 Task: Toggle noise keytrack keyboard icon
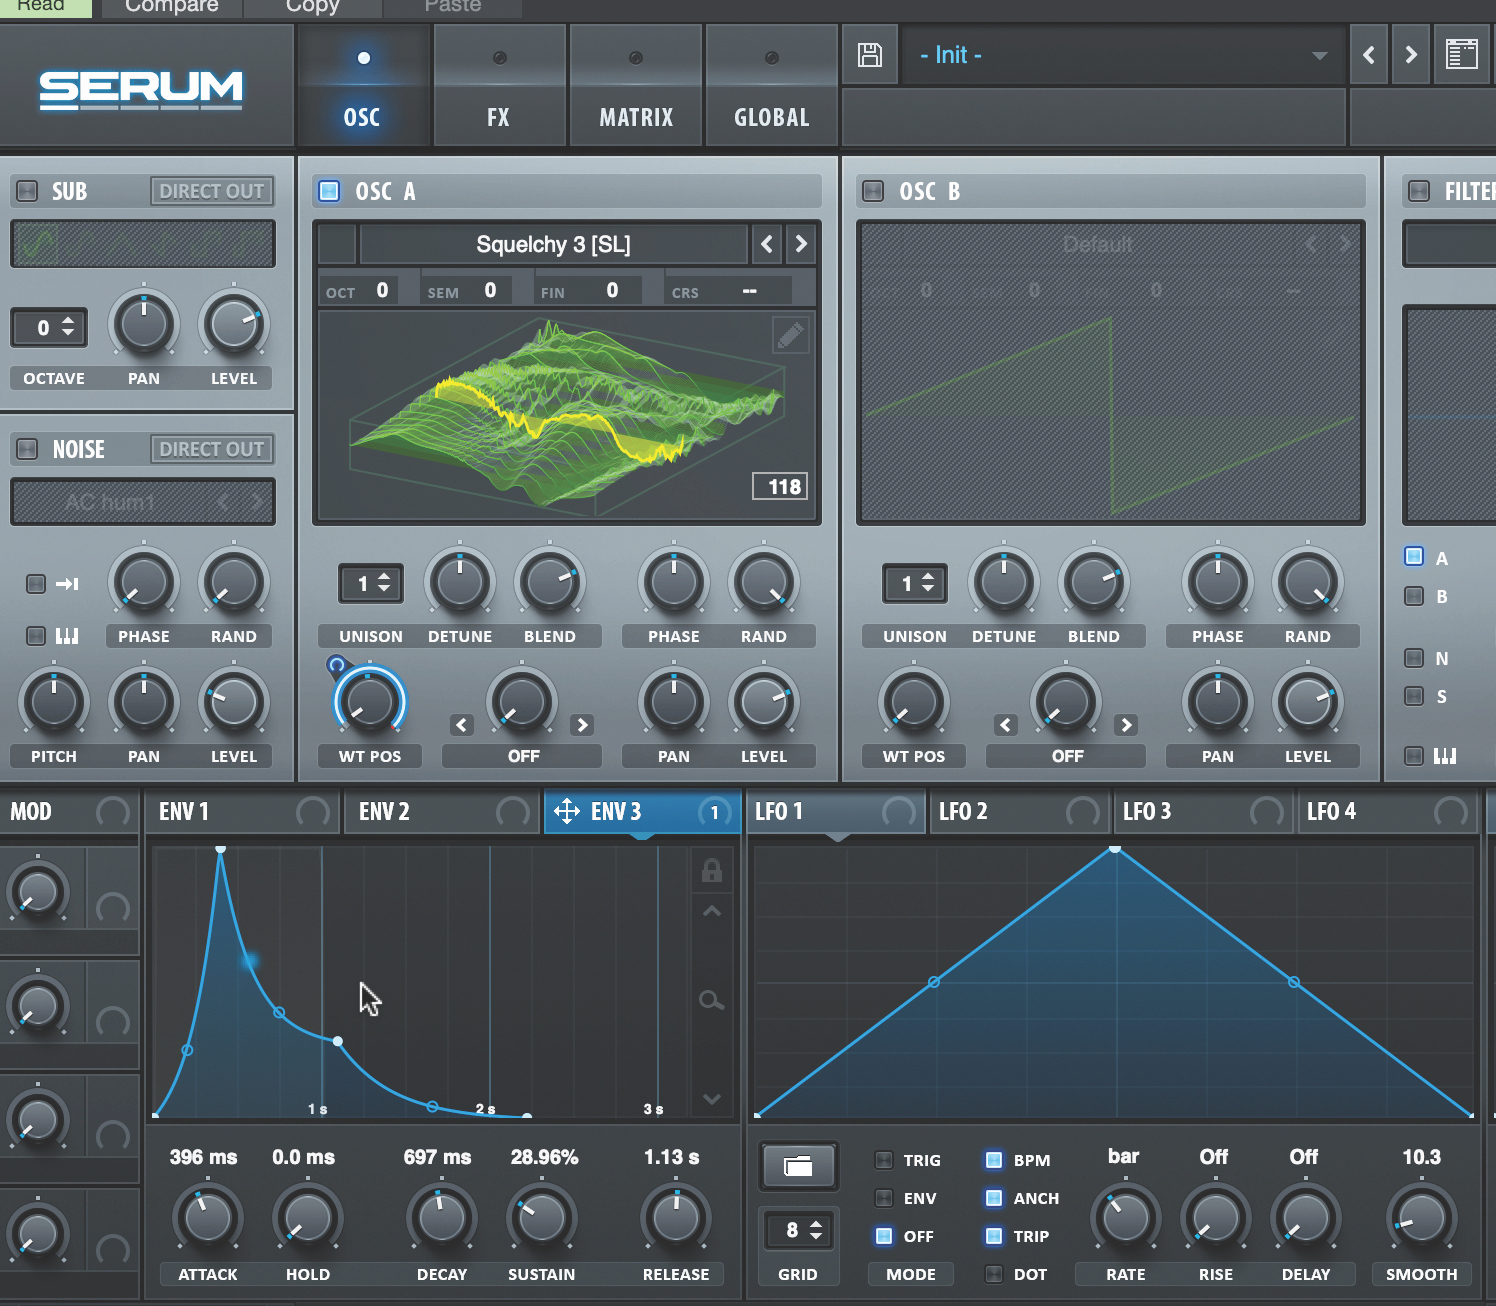(67, 636)
